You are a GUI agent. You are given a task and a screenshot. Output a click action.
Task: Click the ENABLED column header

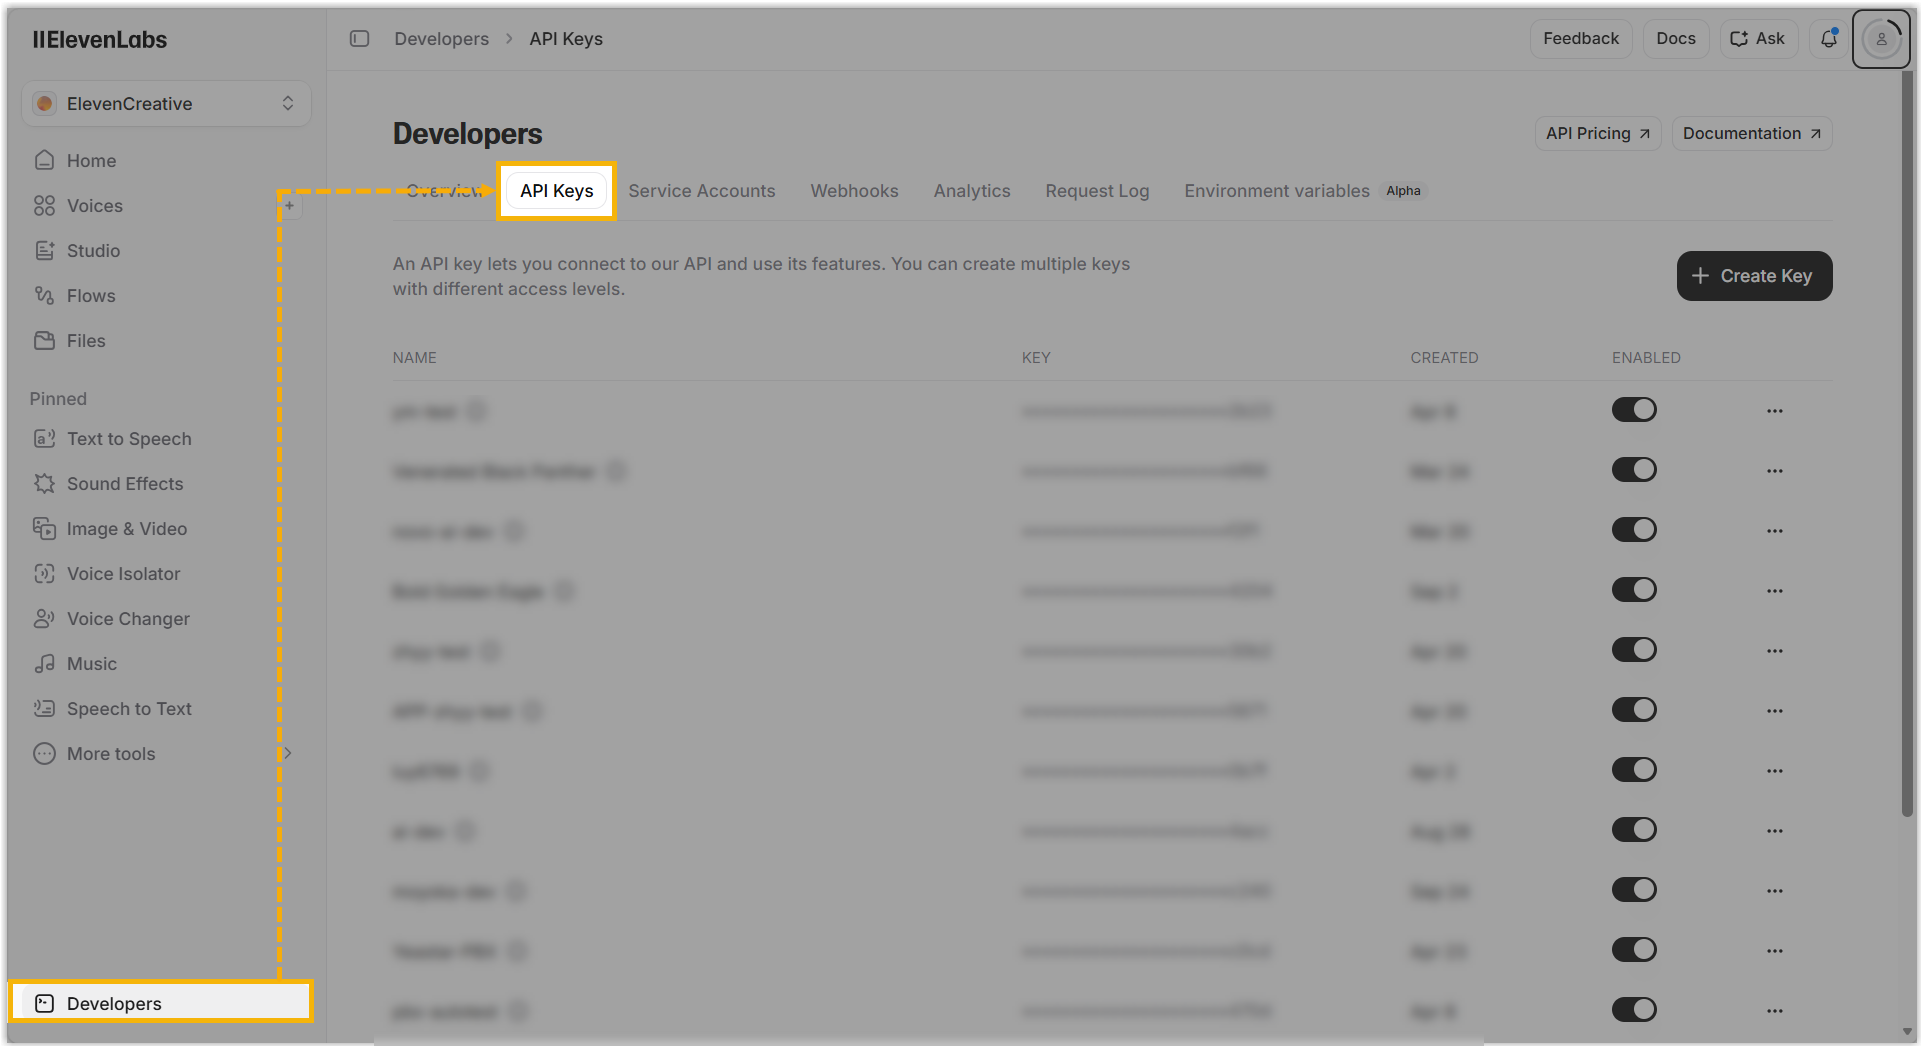click(x=1646, y=357)
